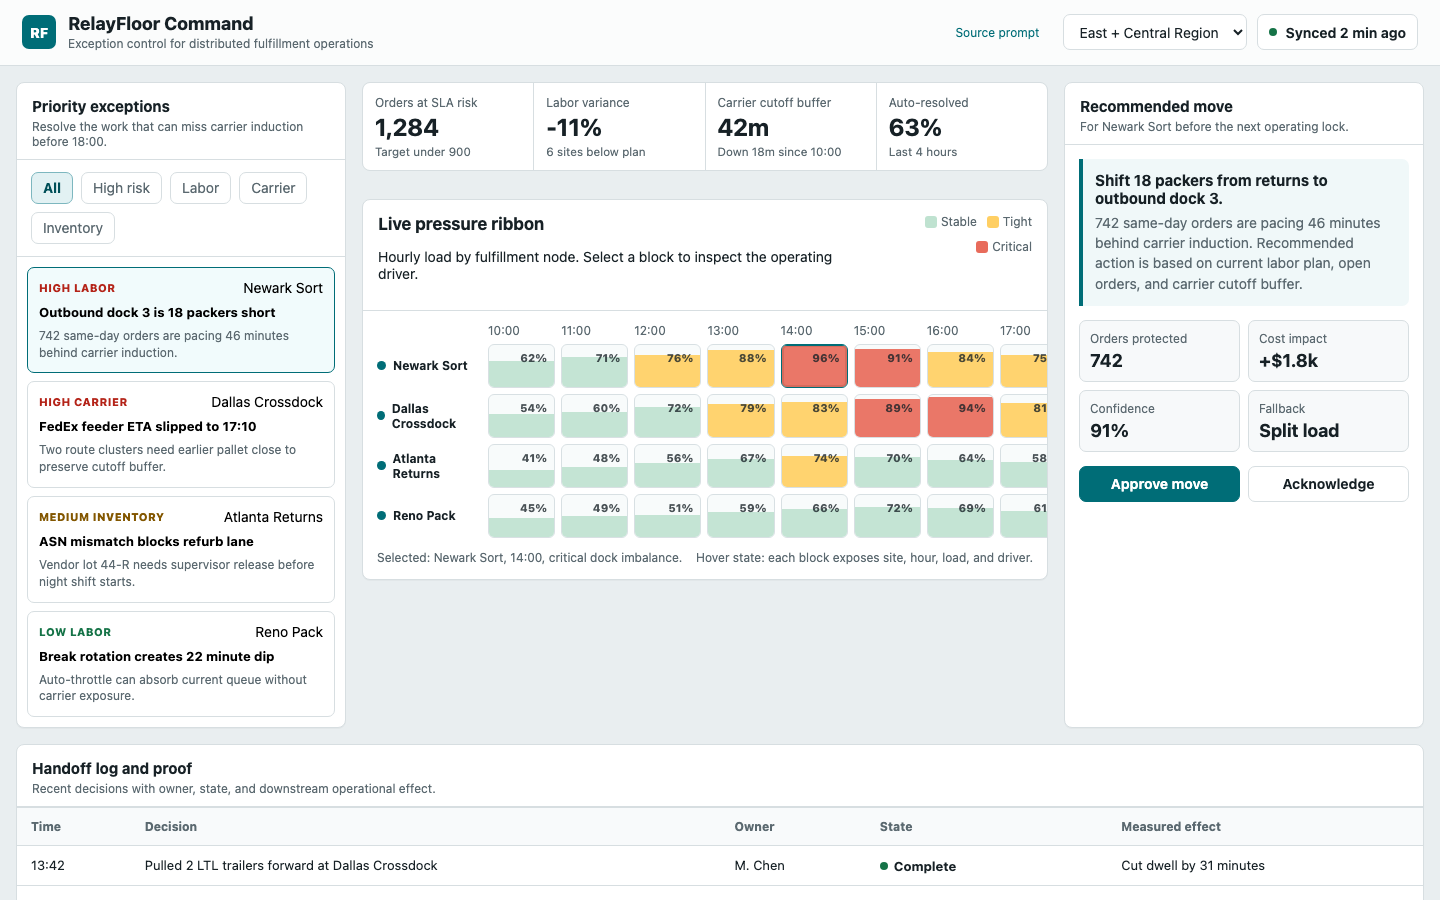Click the Owner column header

coord(754,827)
